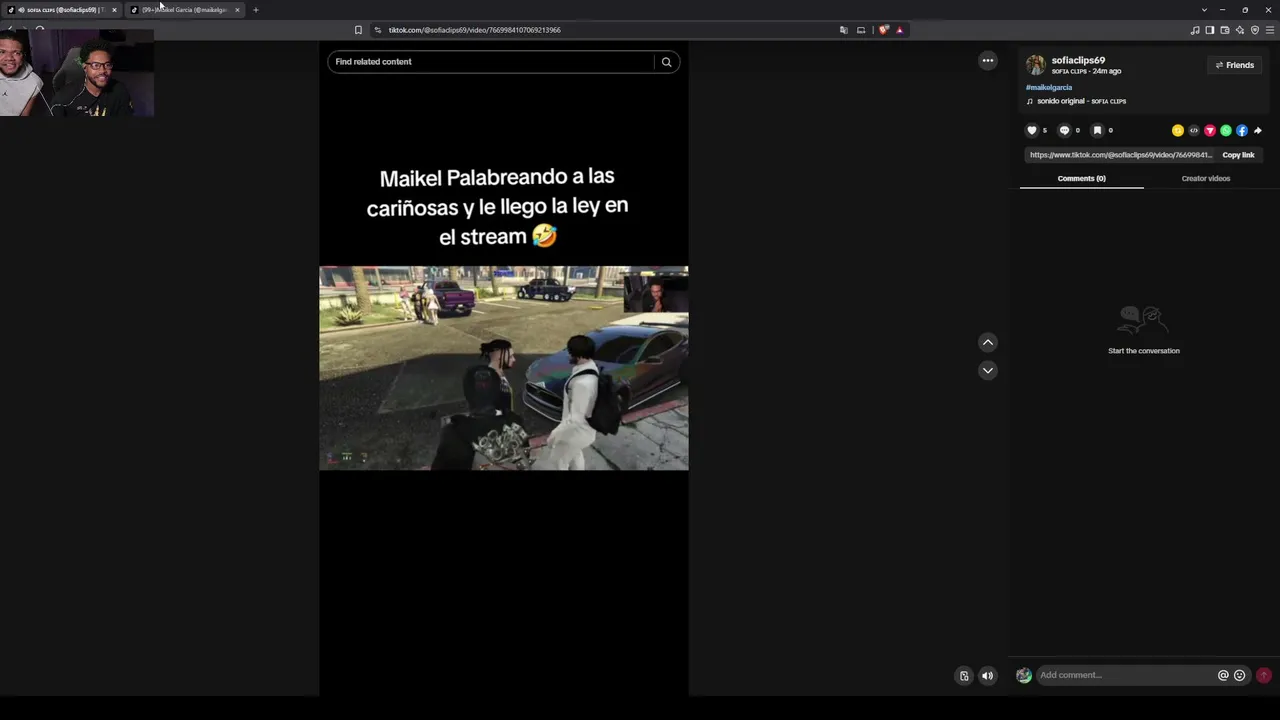Open Brave Leo AI sparkle icon

1240,30
